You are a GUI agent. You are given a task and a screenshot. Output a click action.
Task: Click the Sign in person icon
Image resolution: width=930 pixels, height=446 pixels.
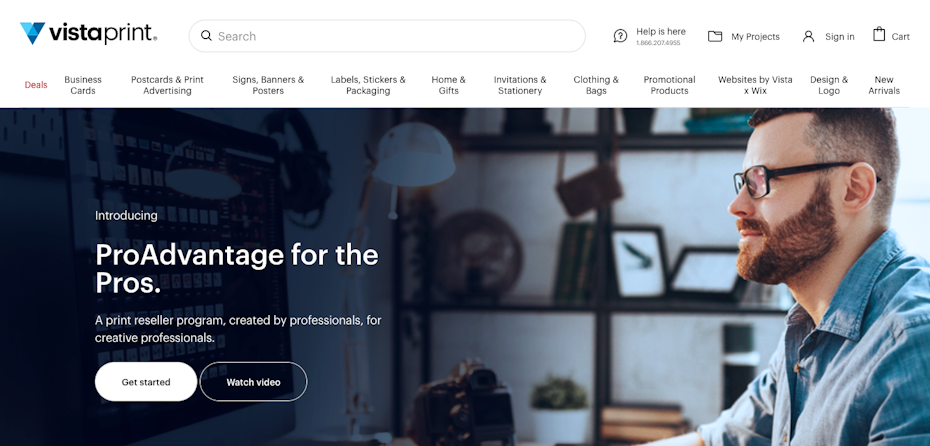[x=808, y=36]
